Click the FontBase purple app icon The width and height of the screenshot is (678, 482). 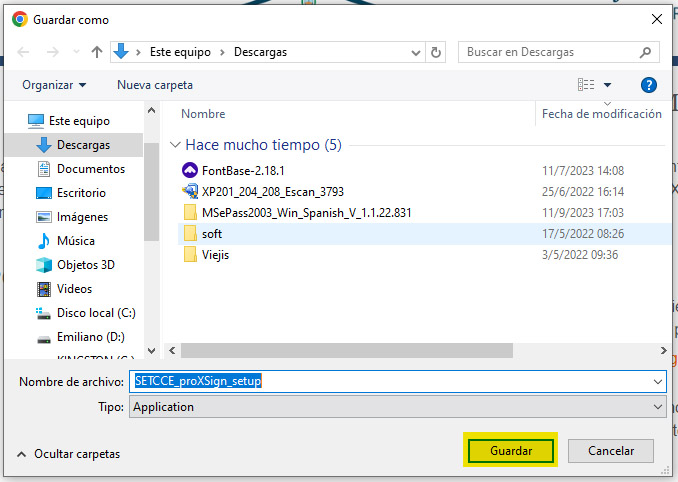click(190, 171)
